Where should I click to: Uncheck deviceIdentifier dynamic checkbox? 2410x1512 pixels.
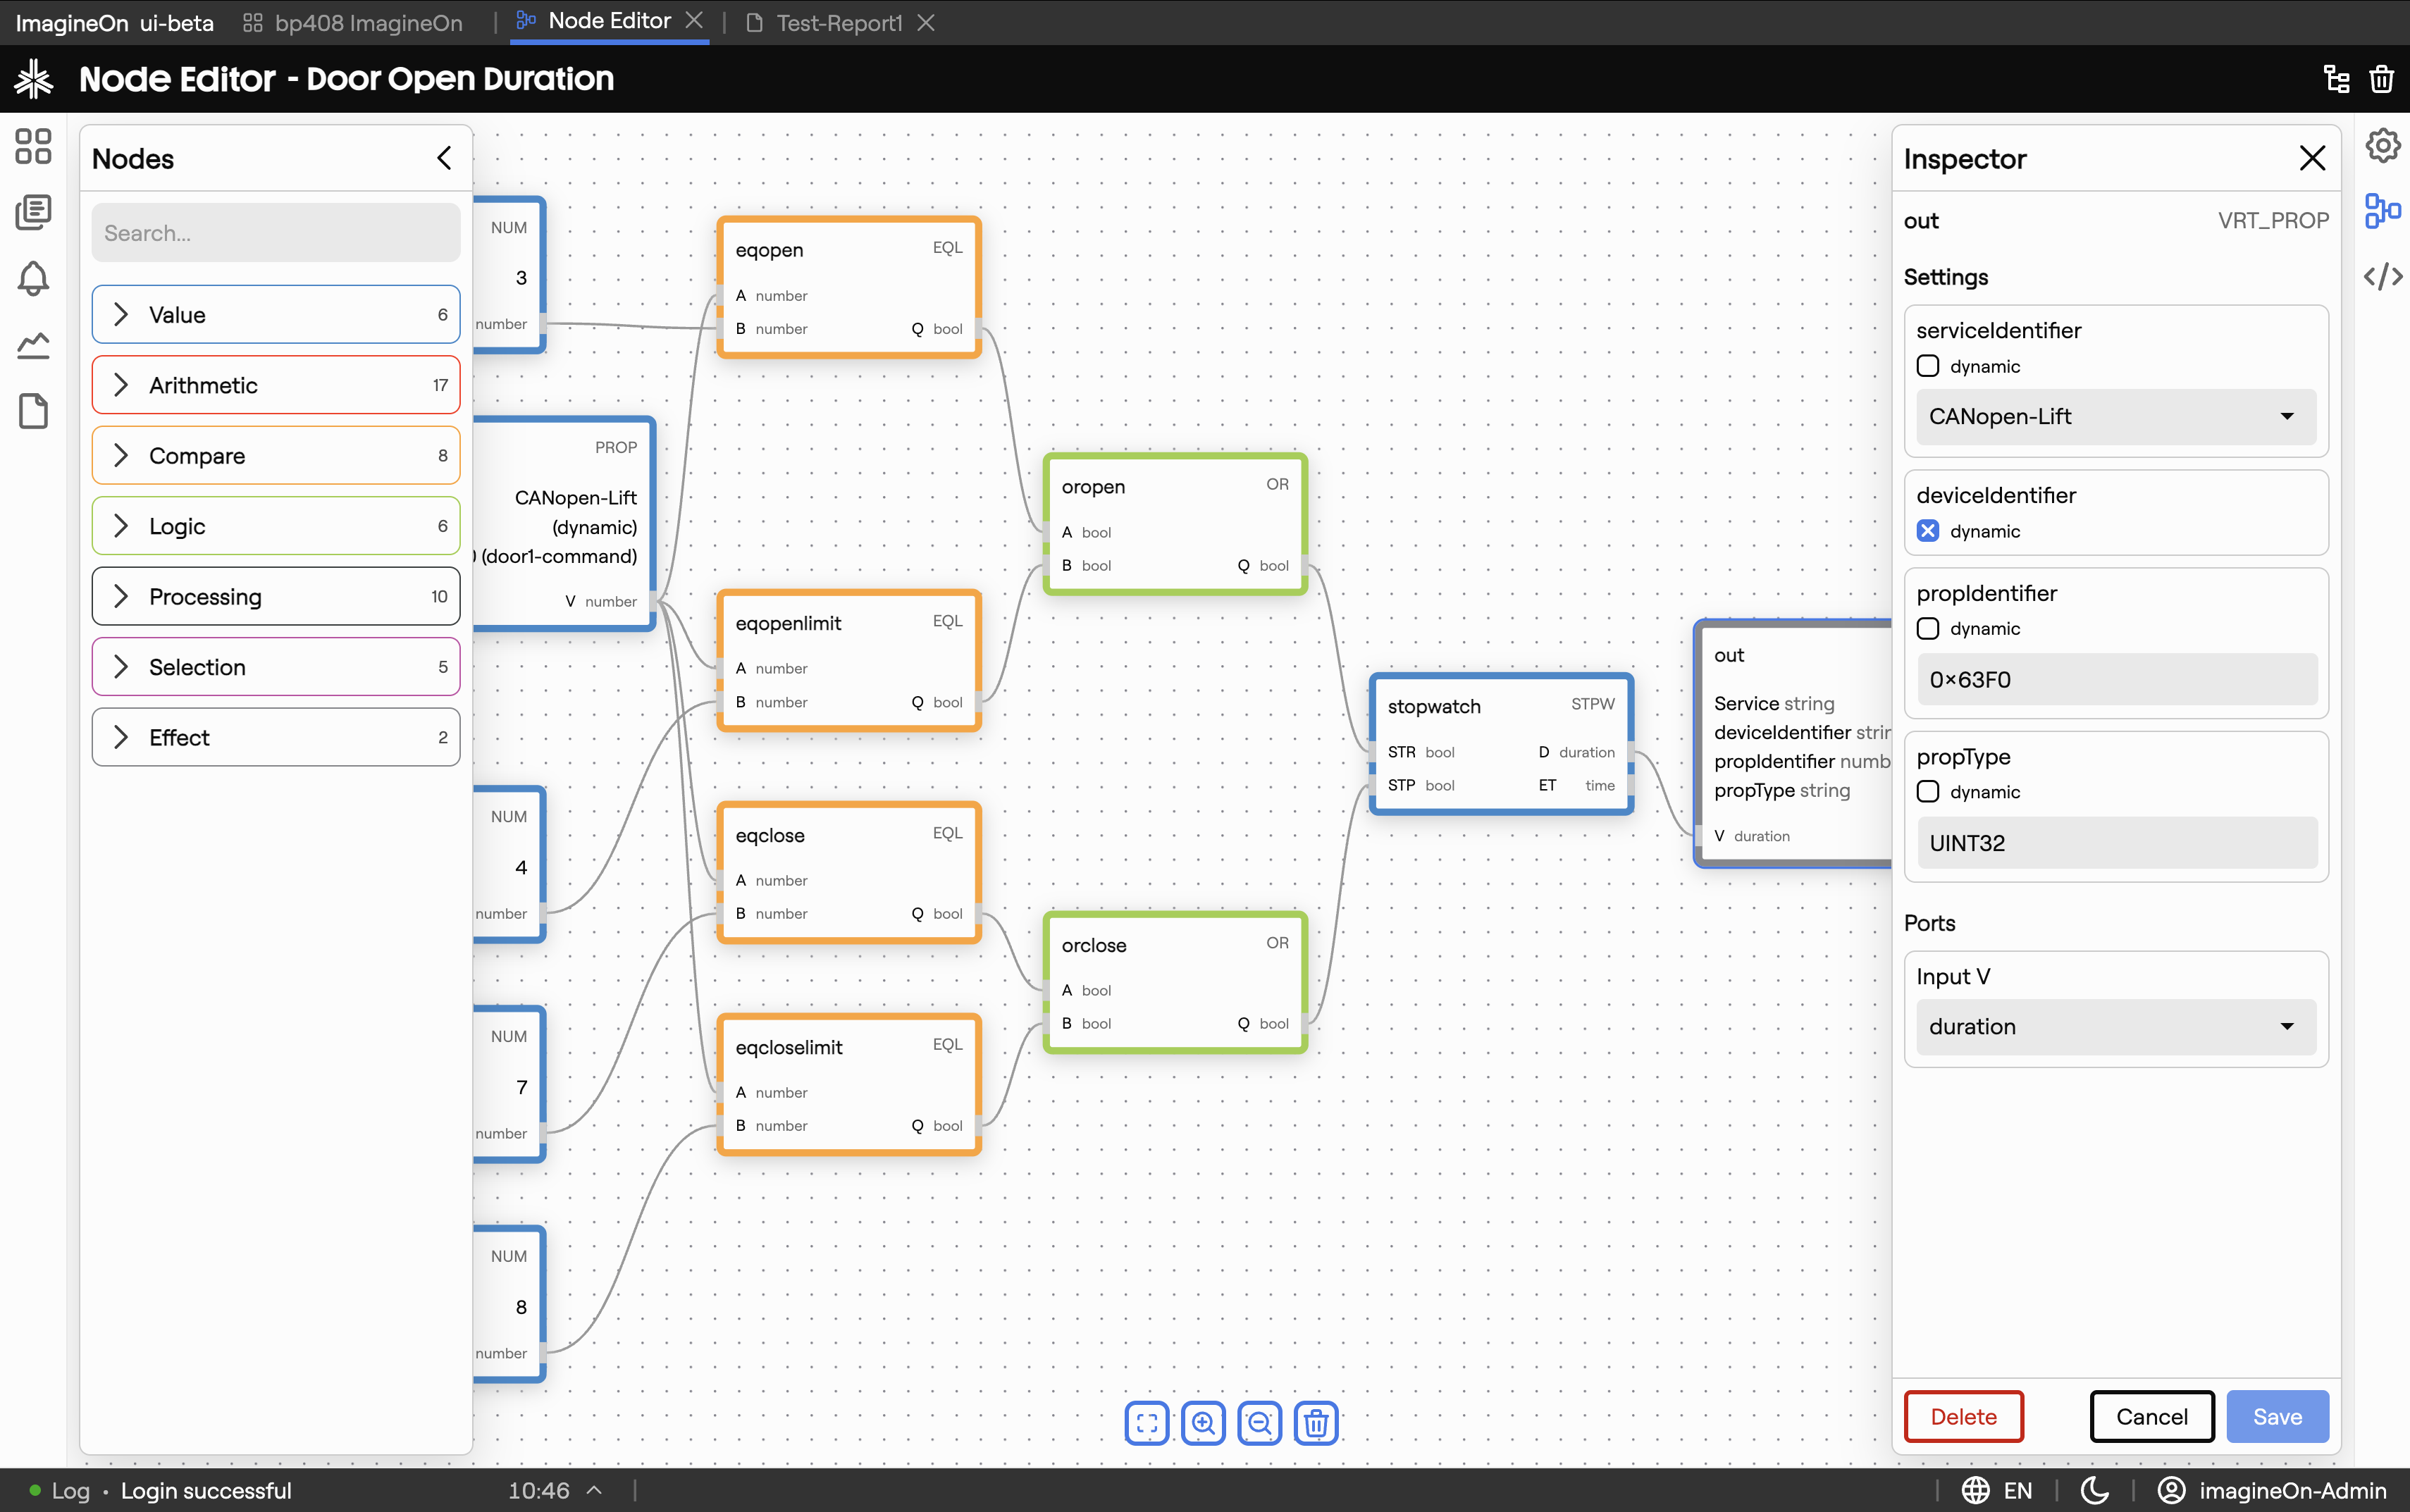click(1928, 531)
